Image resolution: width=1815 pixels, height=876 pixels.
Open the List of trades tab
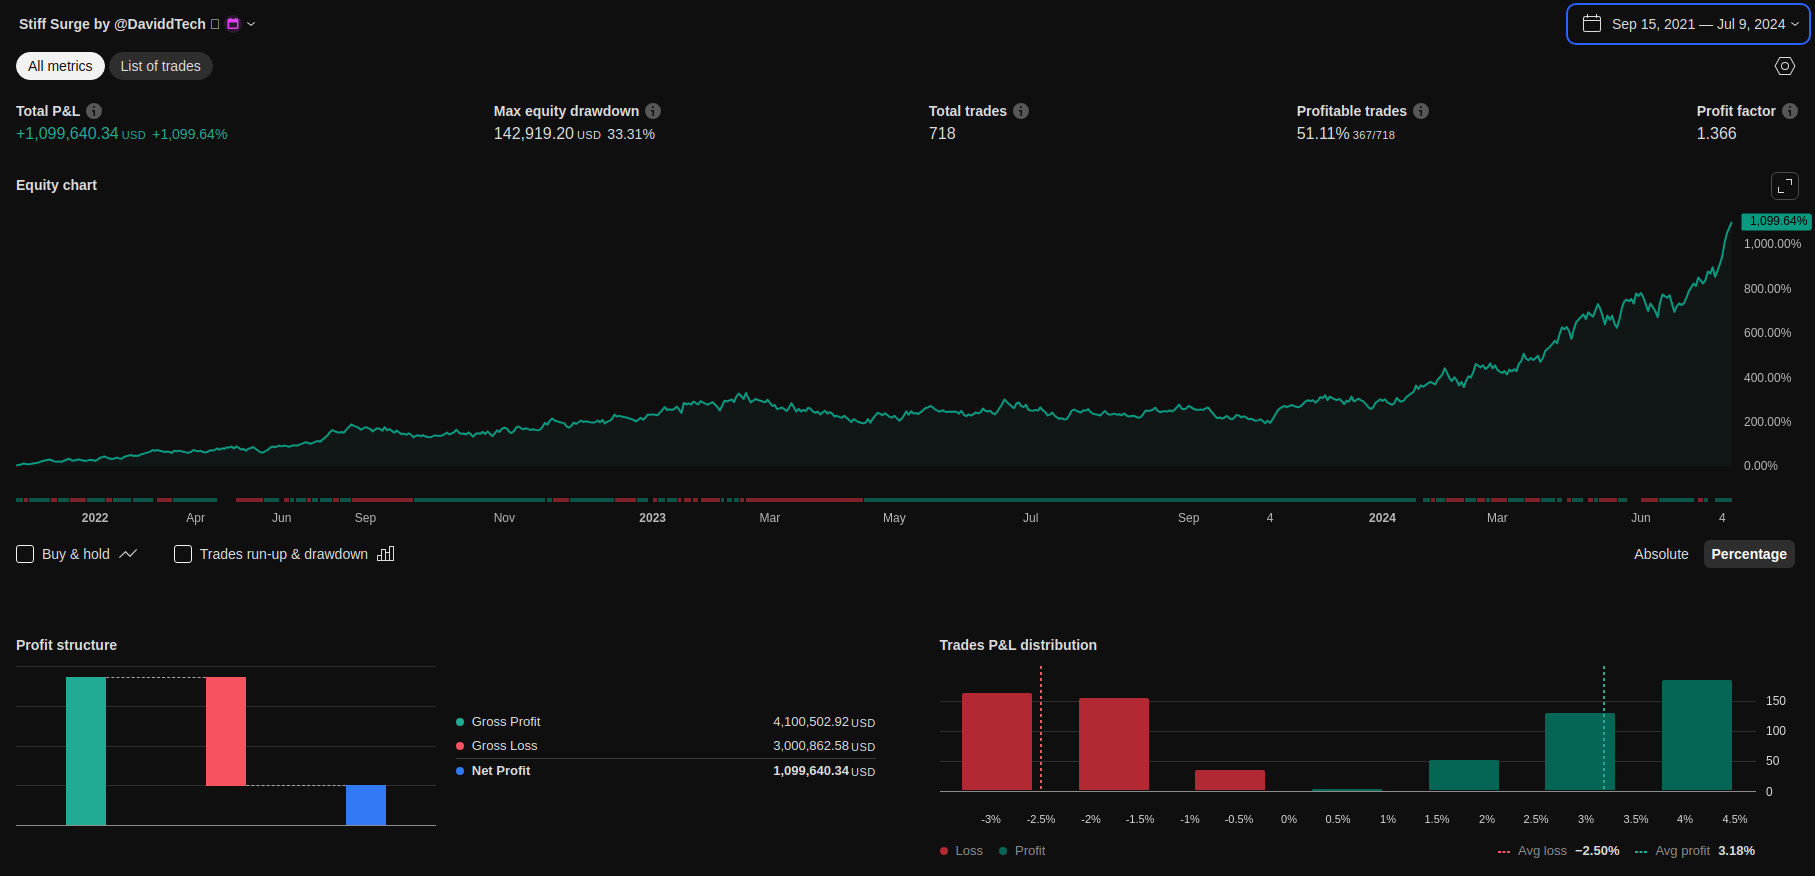click(161, 66)
